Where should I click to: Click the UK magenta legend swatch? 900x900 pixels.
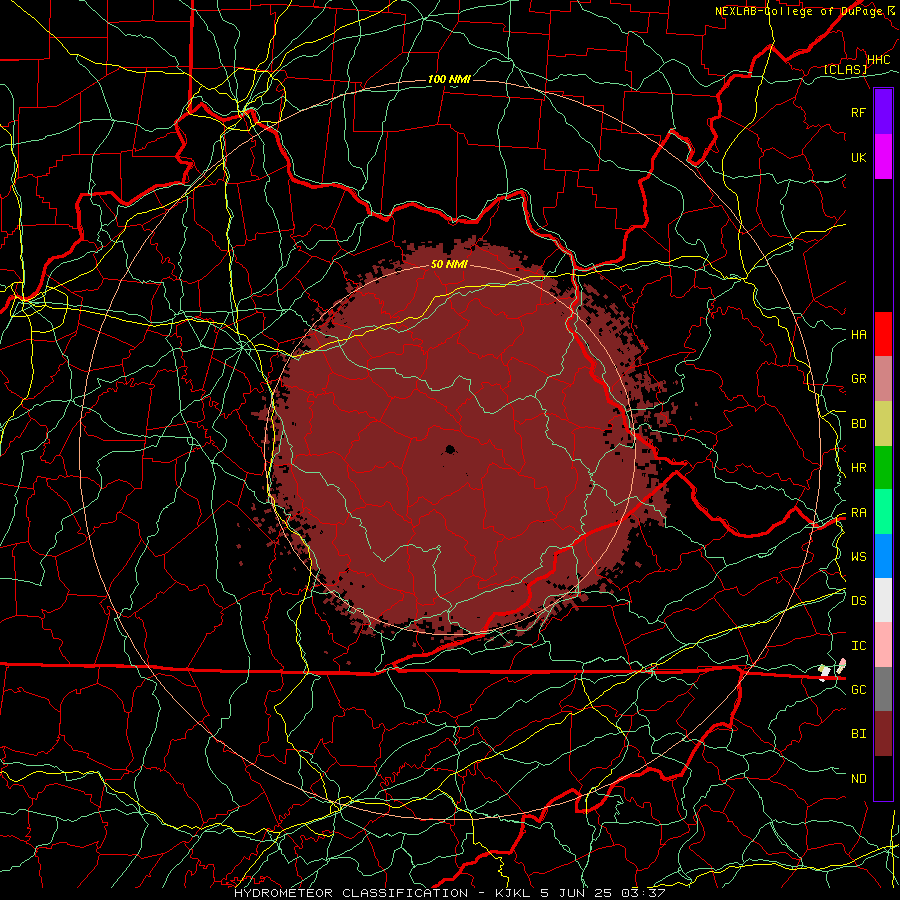(x=883, y=157)
